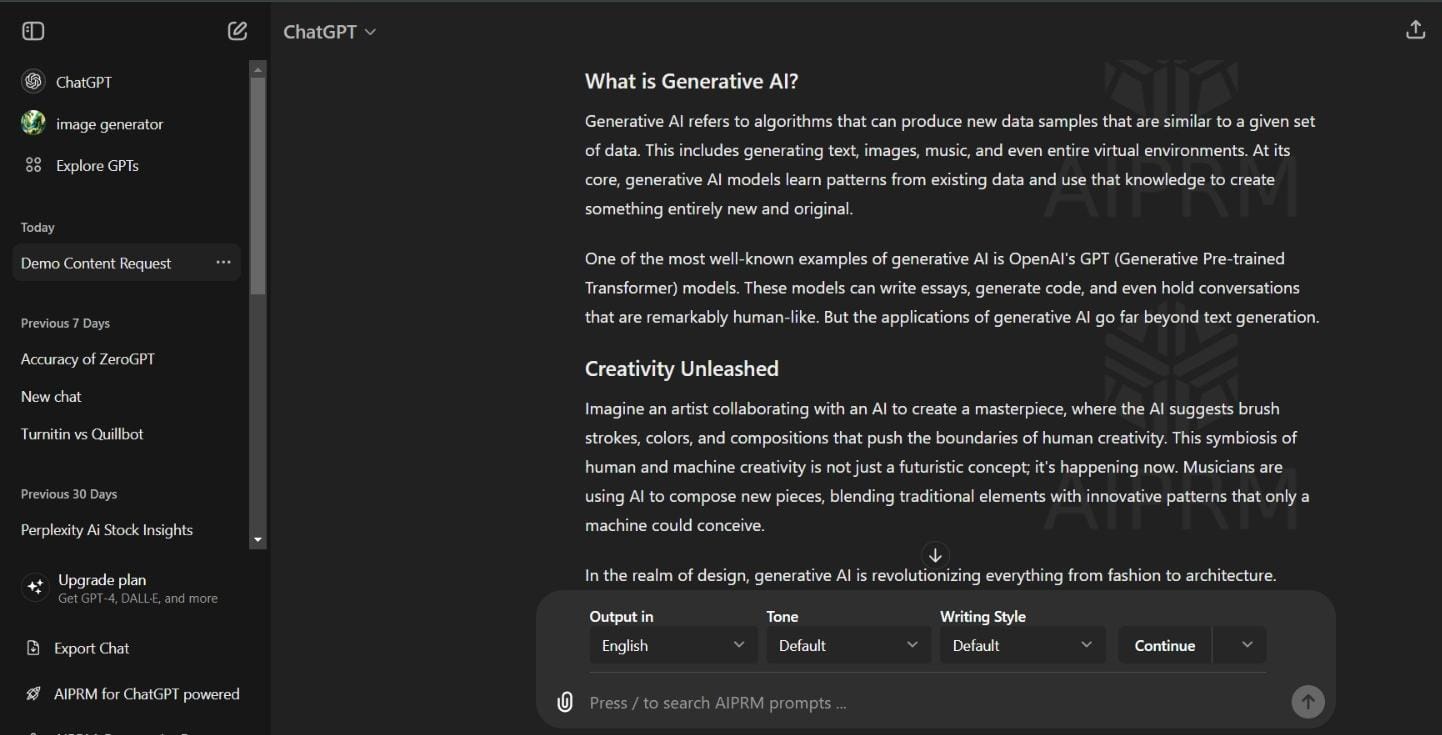Click the scroll-to-bottom arrow icon

click(935, 555)
